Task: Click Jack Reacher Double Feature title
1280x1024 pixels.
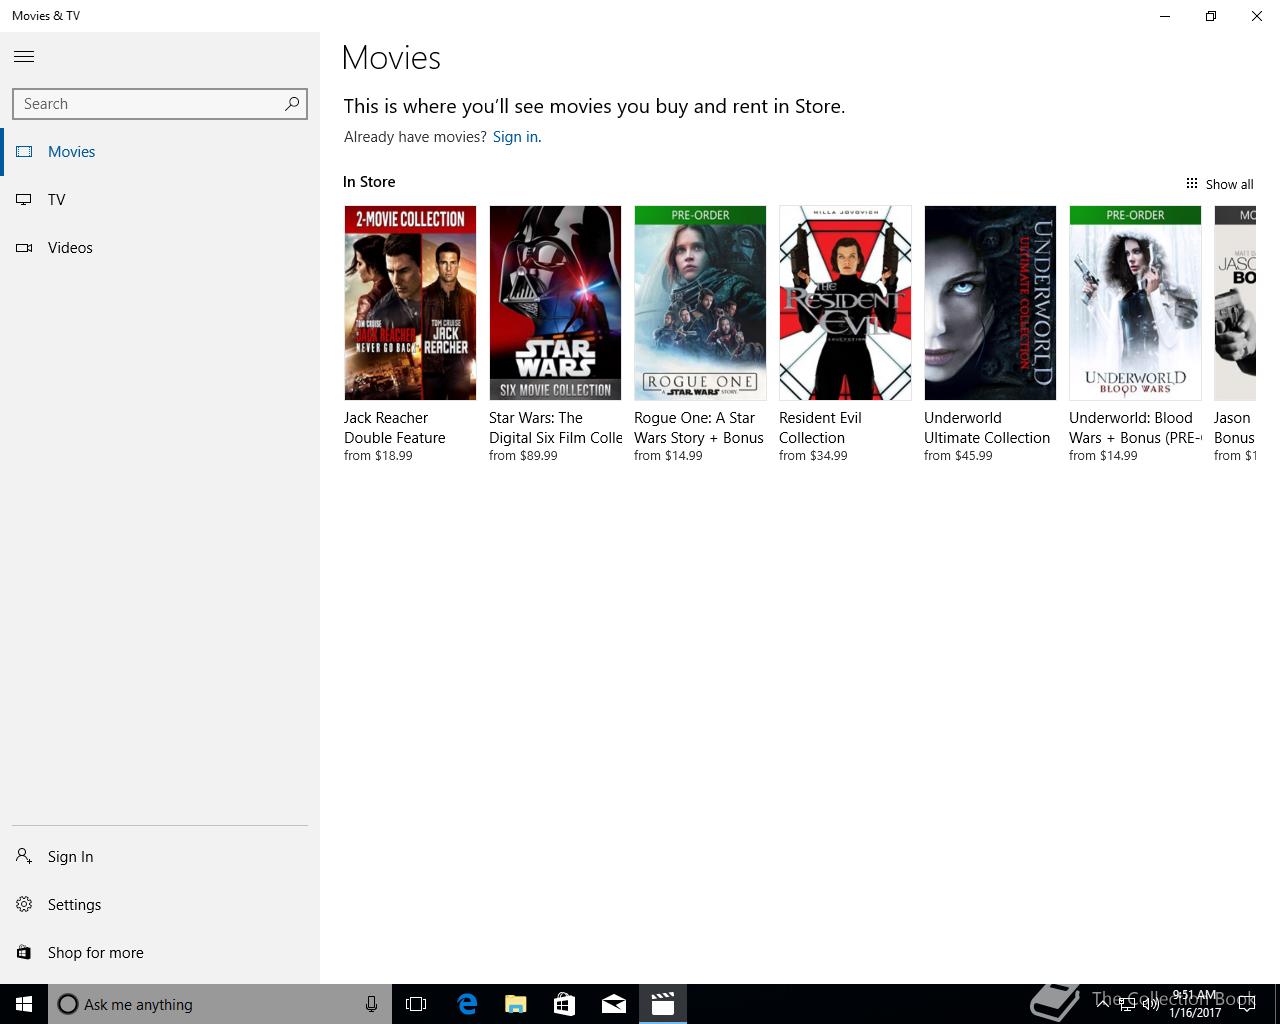Action: (x=395, y=428)
